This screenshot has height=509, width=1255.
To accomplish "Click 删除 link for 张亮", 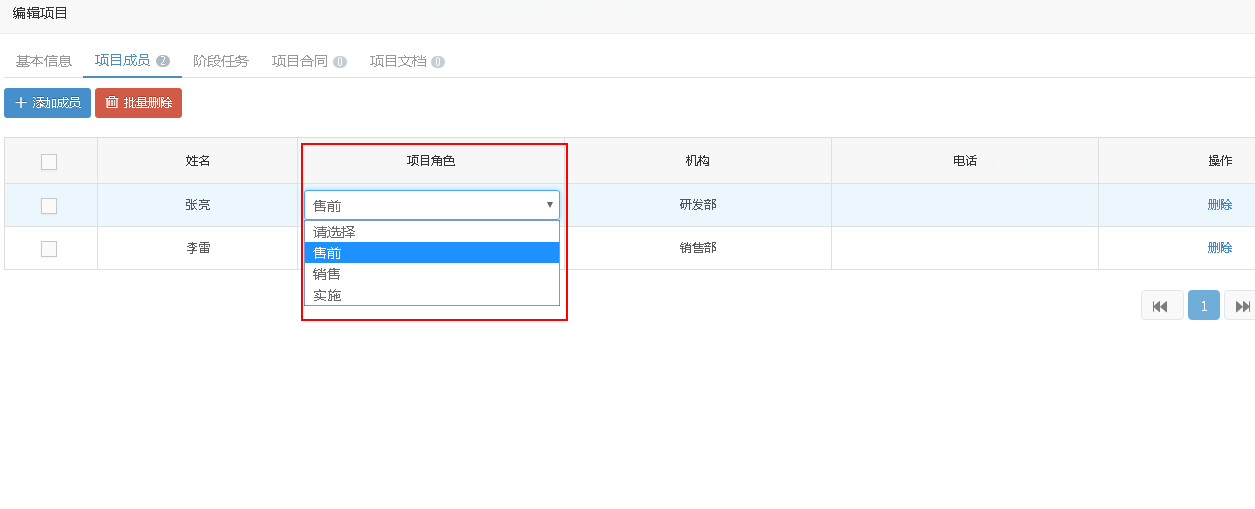I will [1219, 205].
